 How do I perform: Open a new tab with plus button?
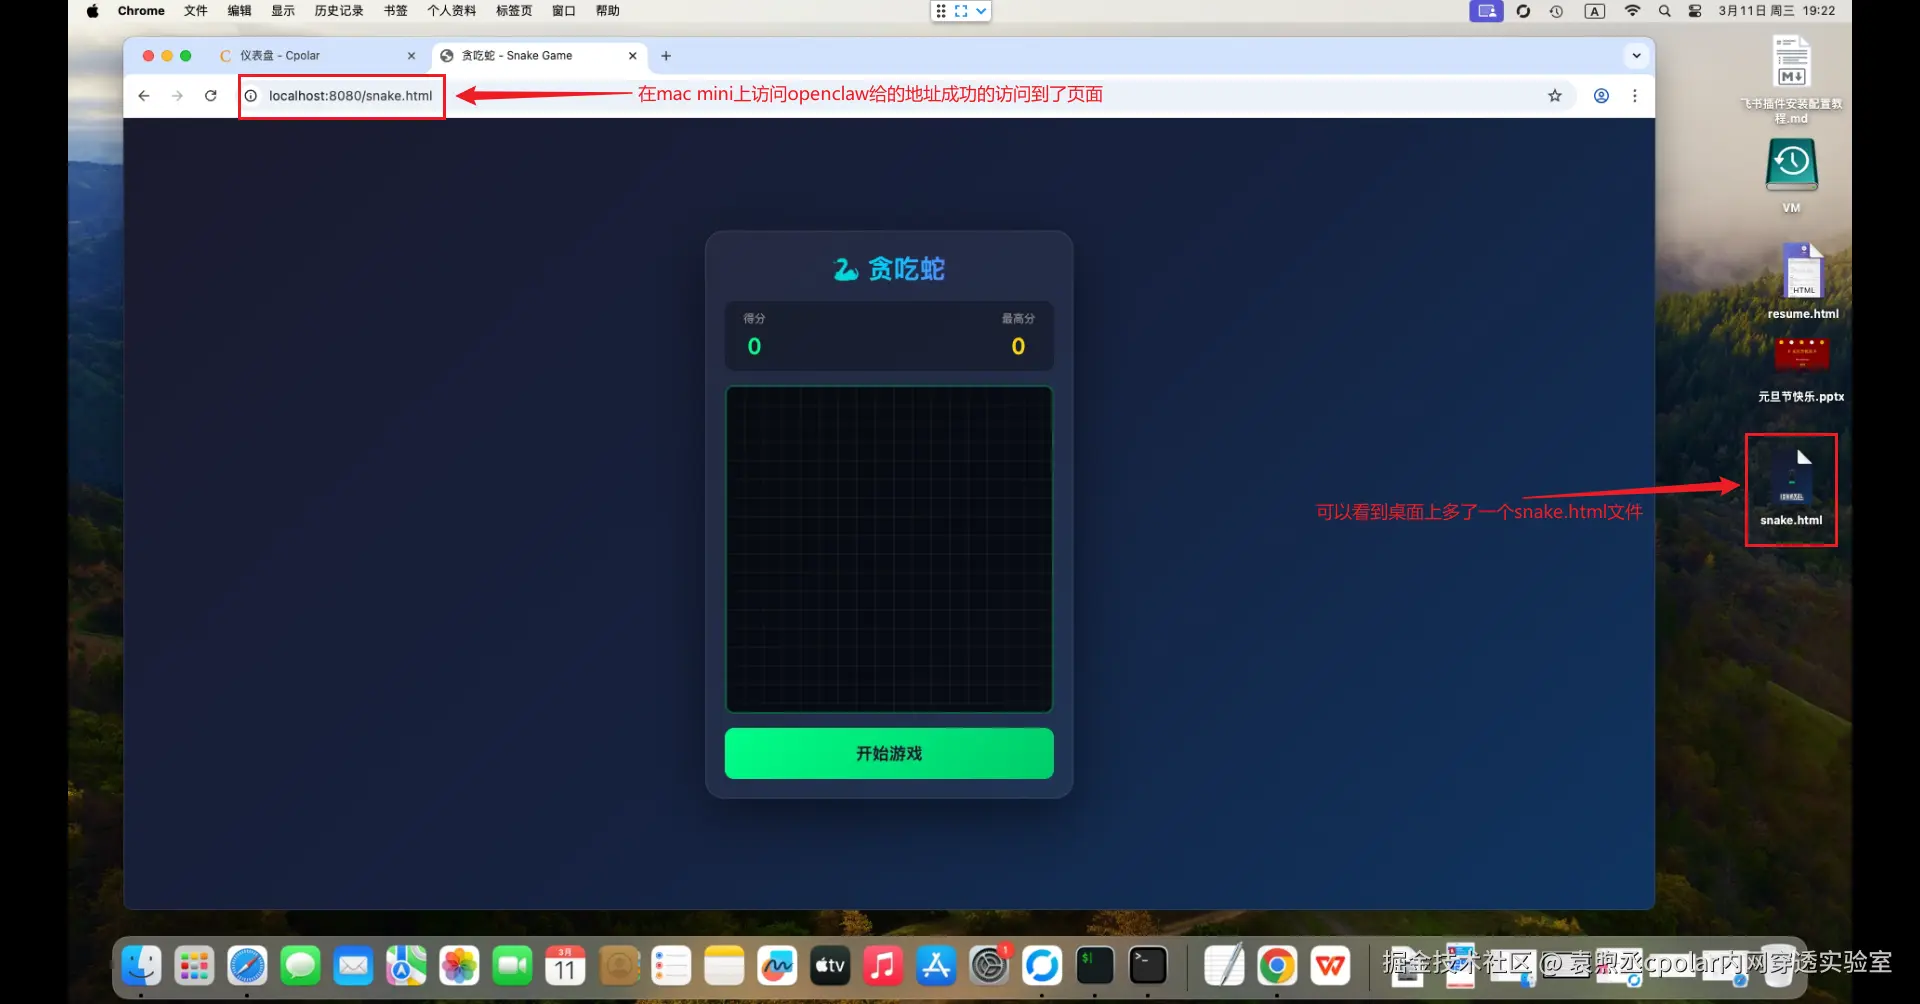point(666,56)
